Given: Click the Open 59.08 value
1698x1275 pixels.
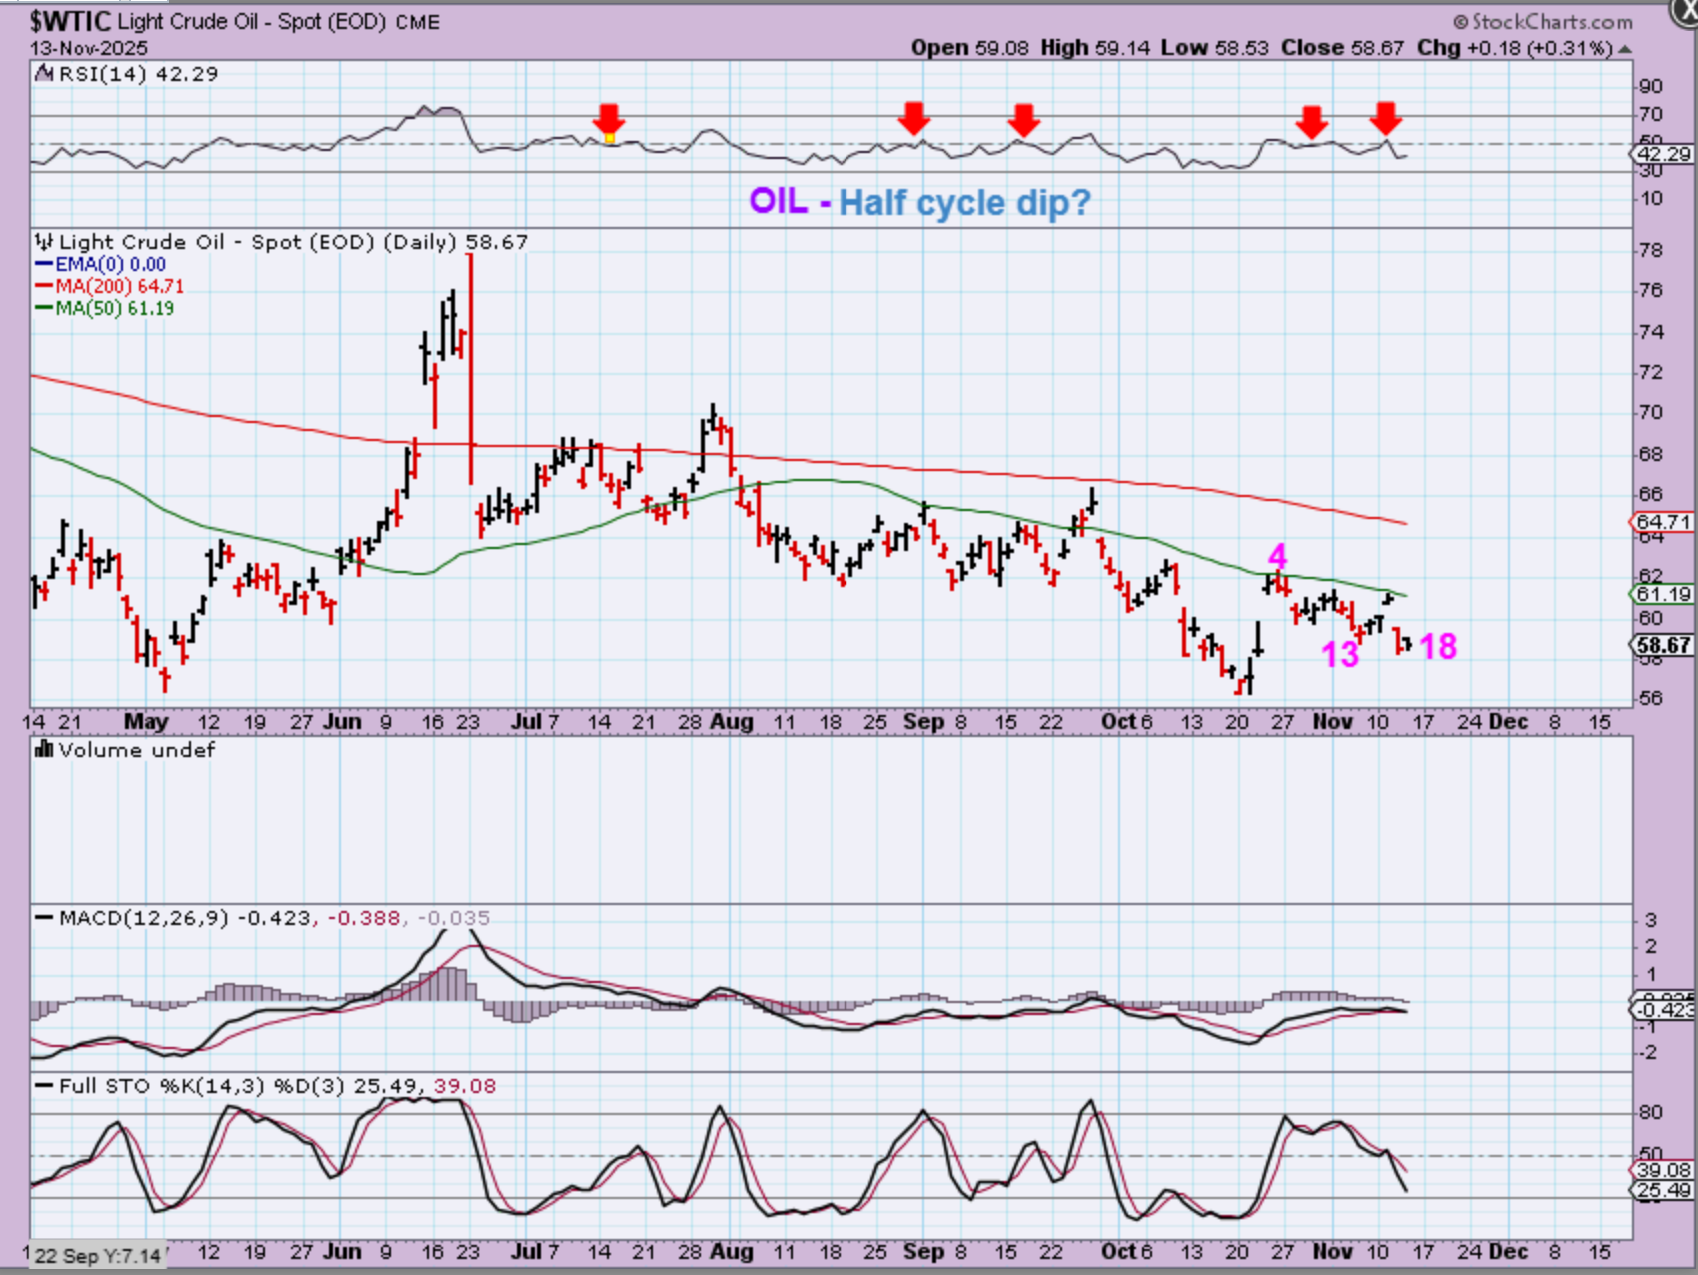Looking at the screenshot, I should pyautogui.click(x=969, y=48).
